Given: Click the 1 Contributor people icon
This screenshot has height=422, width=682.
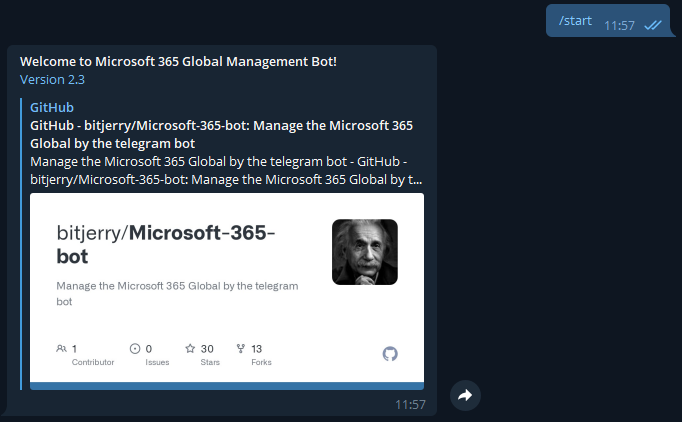Looking at the screenshot, I should 61,348.
